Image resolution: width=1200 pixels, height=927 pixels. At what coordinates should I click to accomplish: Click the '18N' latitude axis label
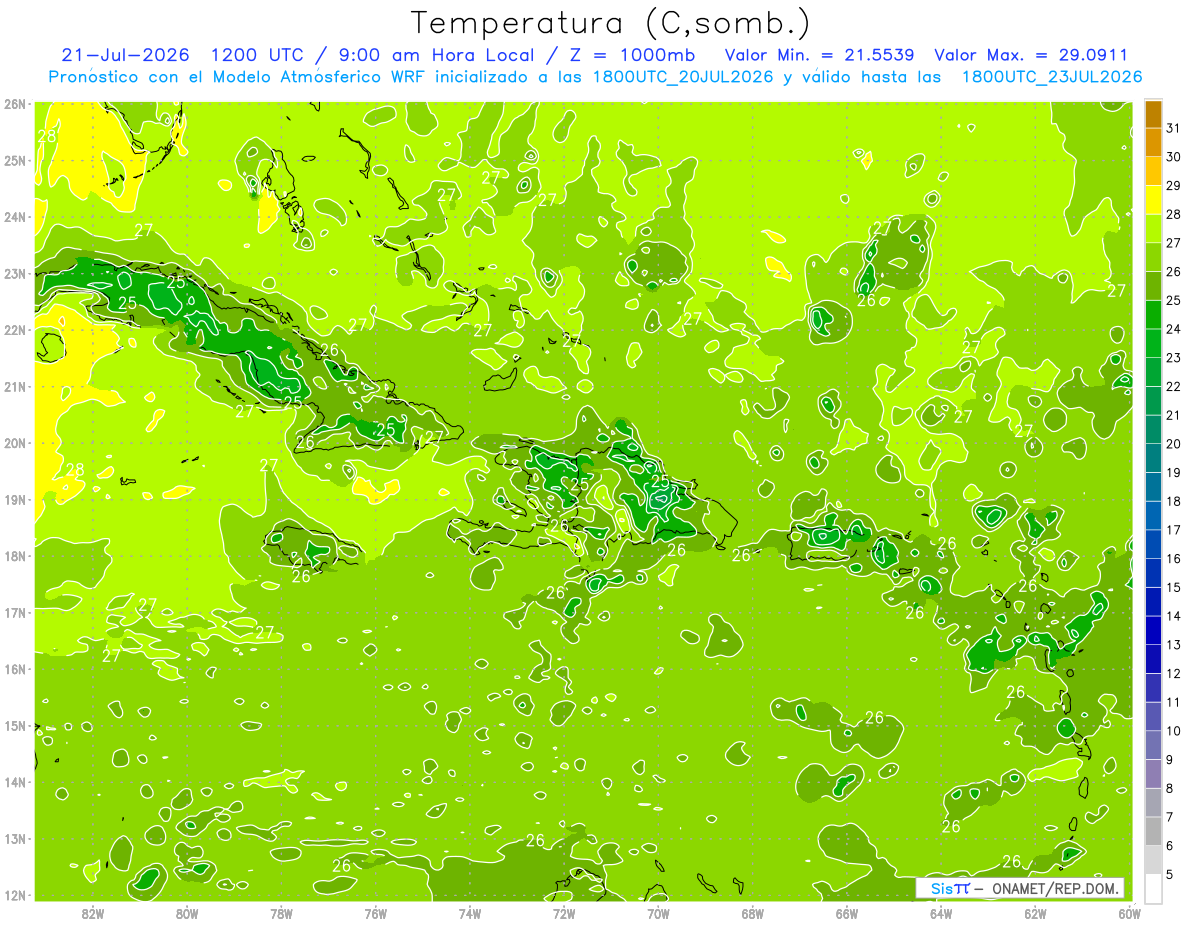click(x=15, y=556)
